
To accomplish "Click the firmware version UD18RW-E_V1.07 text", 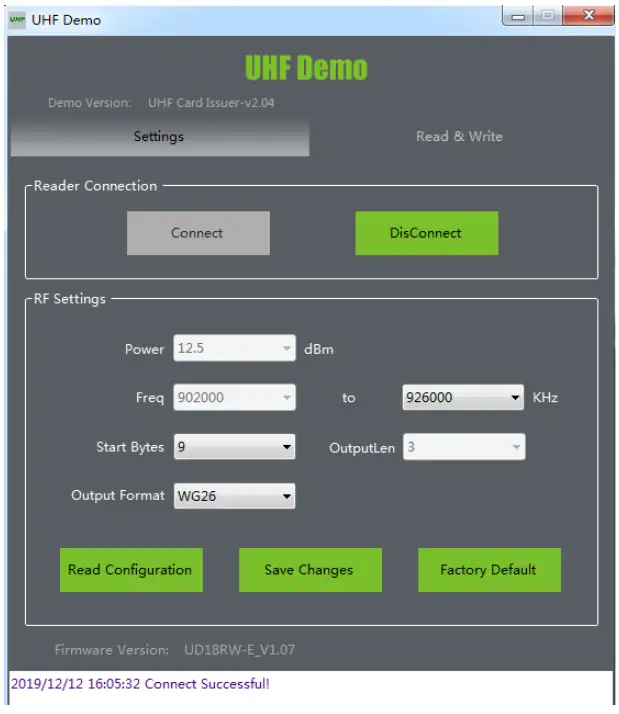I will point(239,650).
